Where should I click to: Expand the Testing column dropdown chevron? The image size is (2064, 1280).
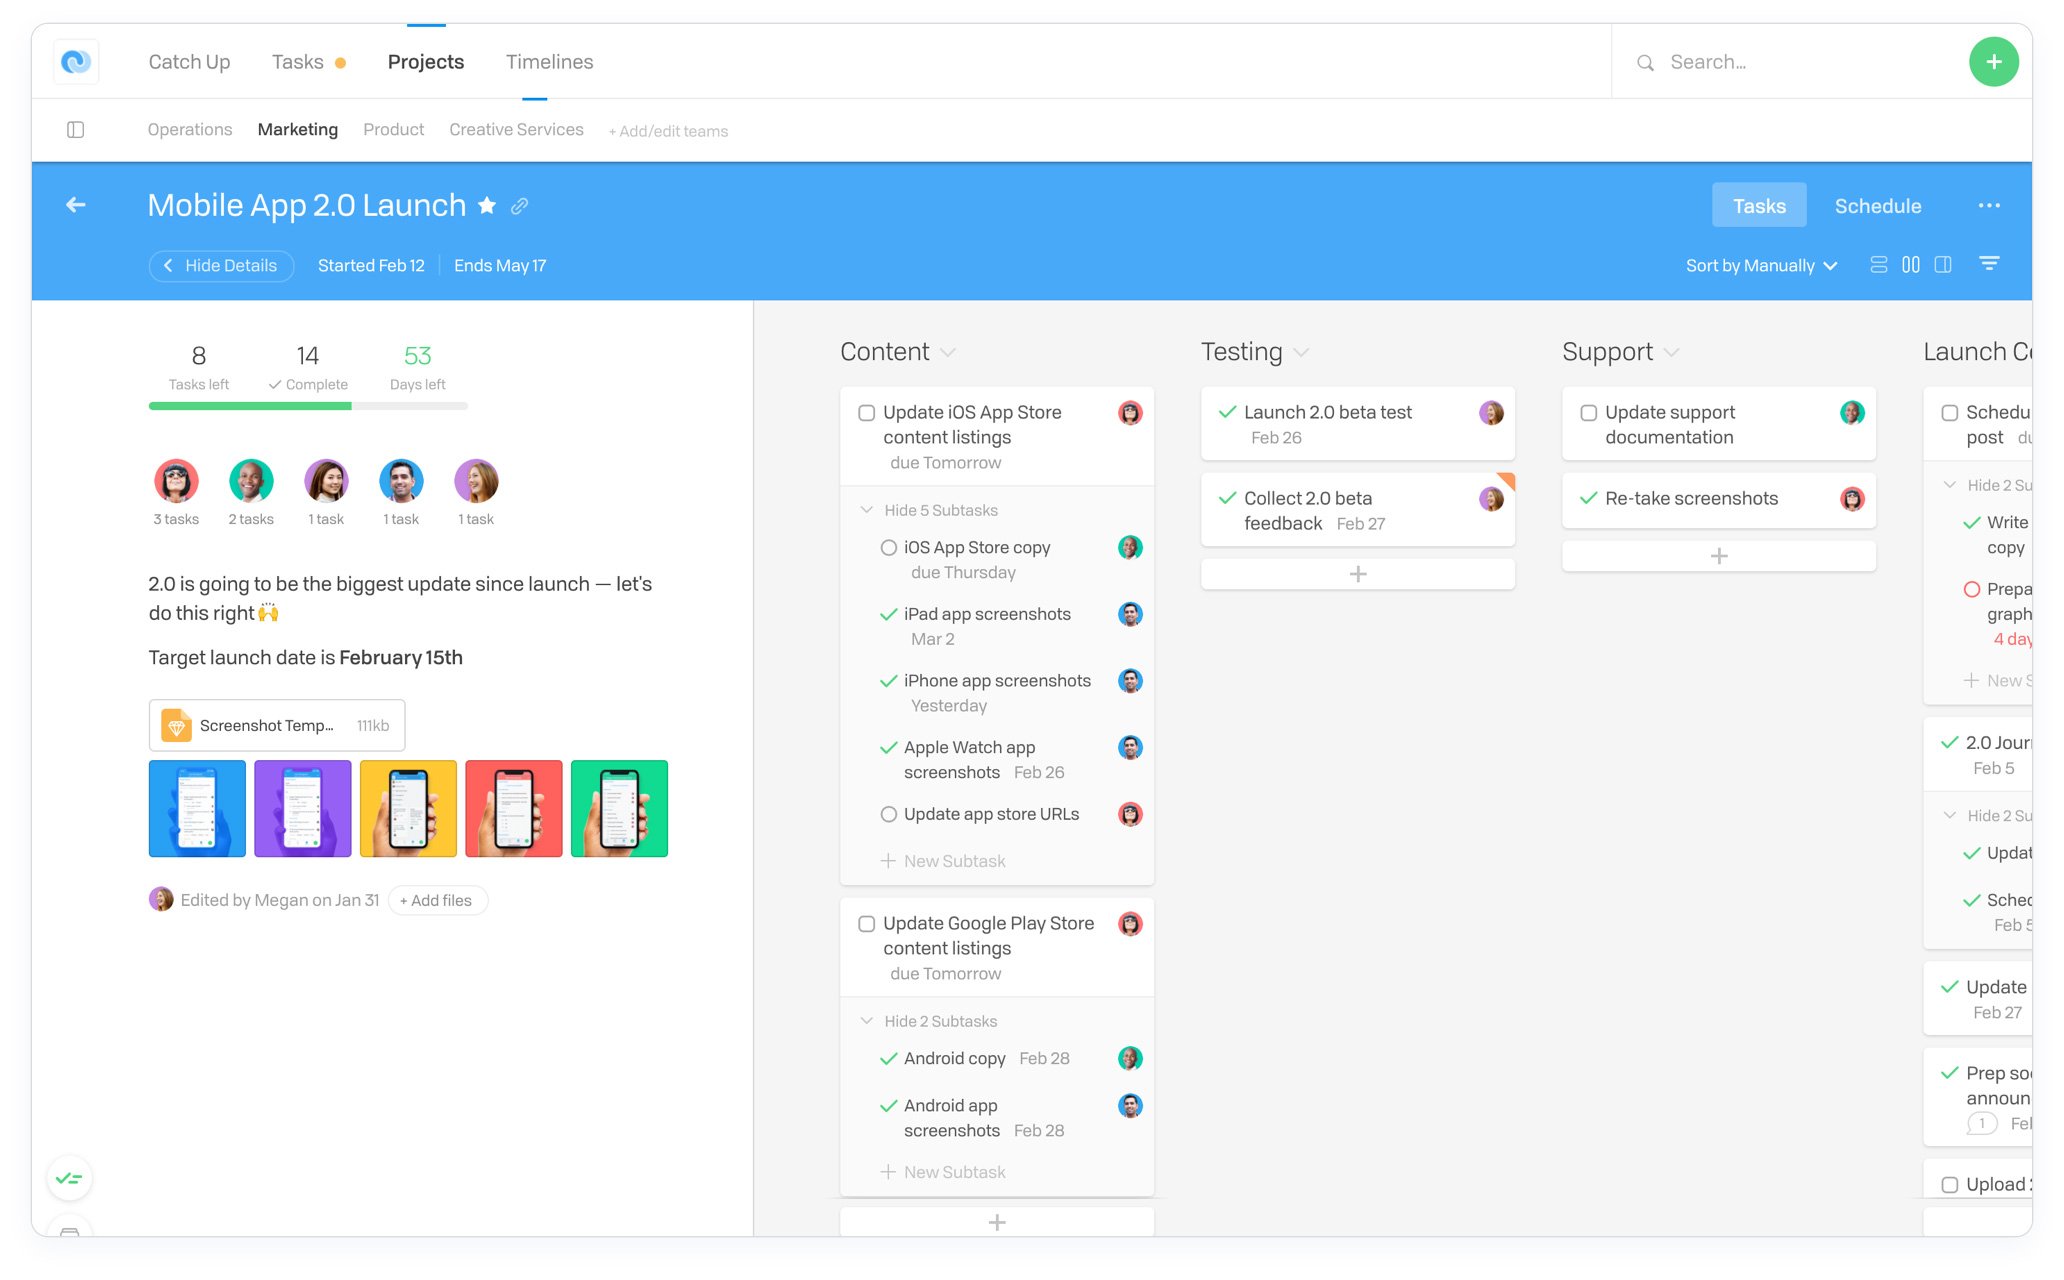pyautogui.click(x=1301, y=353)
